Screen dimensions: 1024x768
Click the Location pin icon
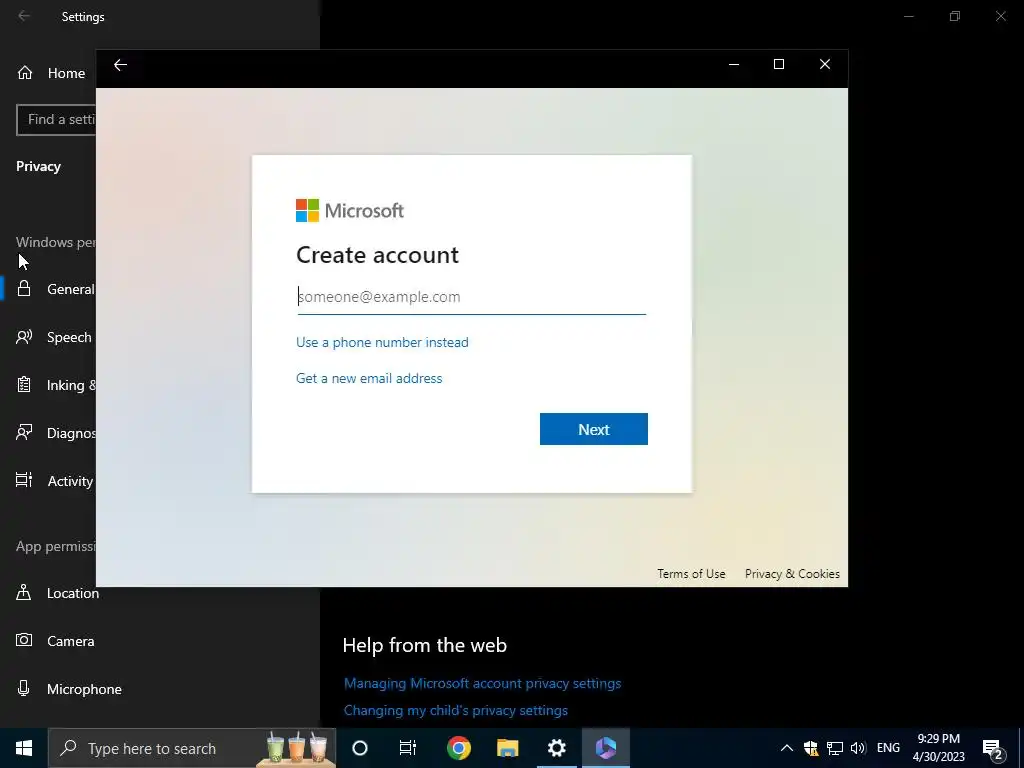click(x=24, y=592)
